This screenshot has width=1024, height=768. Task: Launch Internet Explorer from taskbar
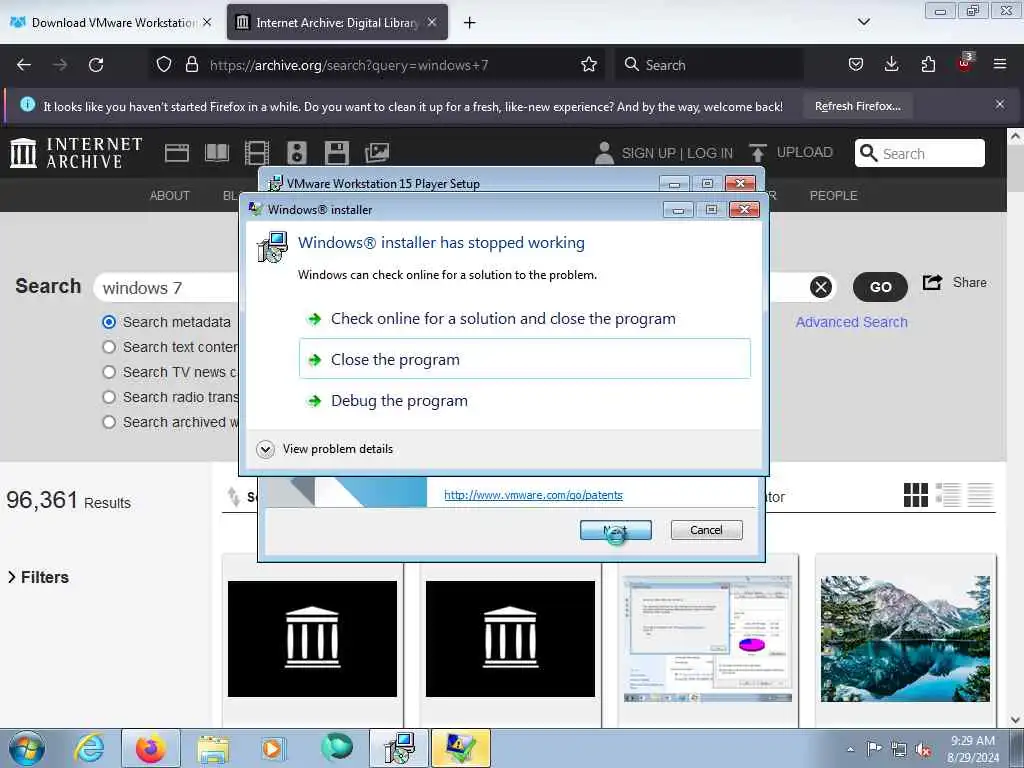[x=89, y=748]
